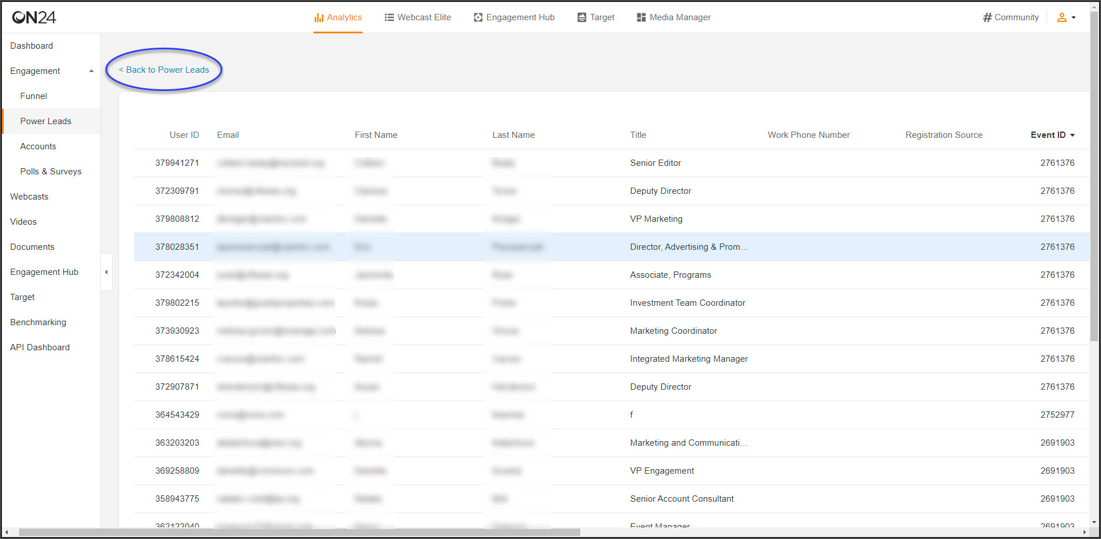Click the Associate, Programs title cell
Screen dimensions: 1101x539
click(671, 275)
